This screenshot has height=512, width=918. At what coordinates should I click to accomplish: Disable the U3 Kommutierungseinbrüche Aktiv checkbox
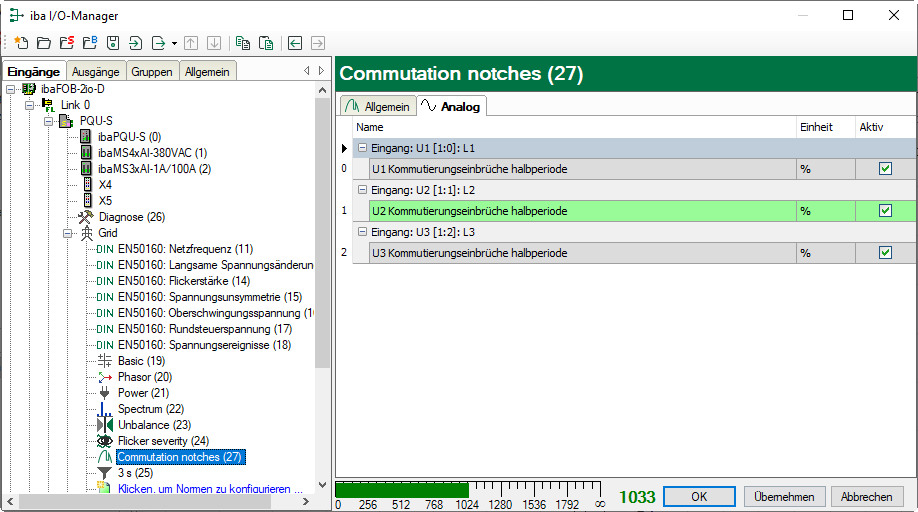(885, 253)
